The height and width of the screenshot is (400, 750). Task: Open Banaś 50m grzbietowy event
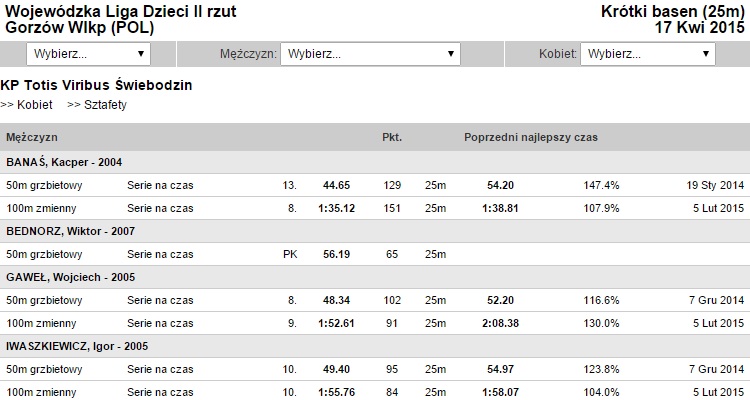[45, 185]
